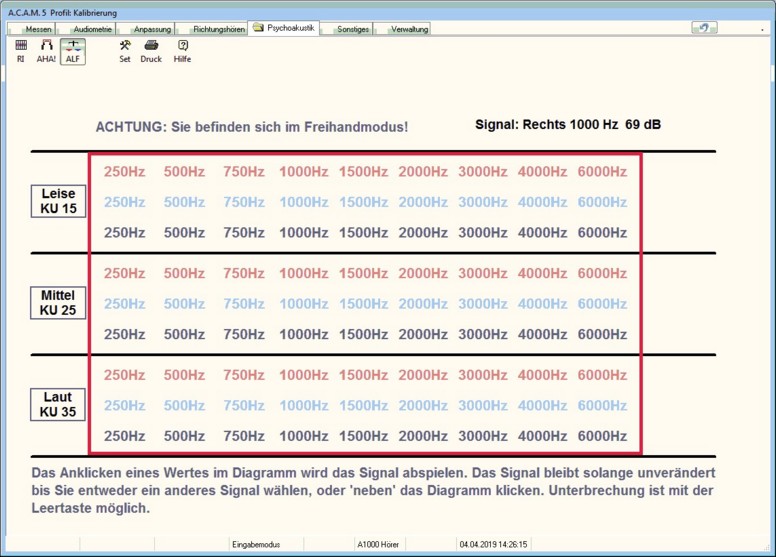Switch to the Verwaltung tab
This screenshot has width=776, height=557.
click(409, 29)
